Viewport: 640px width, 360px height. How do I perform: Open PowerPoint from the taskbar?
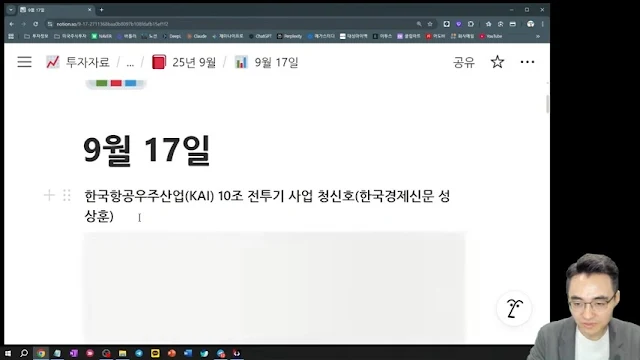(x=171, y=353)
